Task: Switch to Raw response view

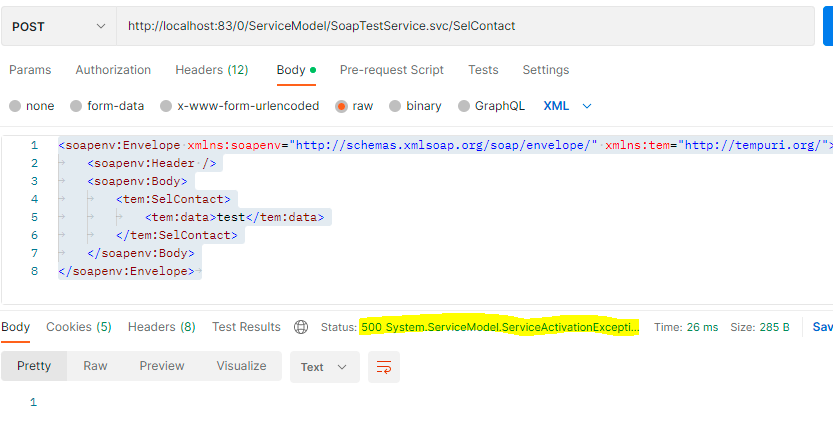Action: click(95, 366)
